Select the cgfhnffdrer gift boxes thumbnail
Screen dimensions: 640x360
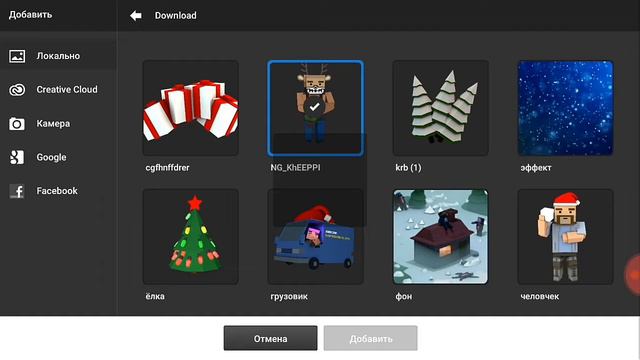coord(191,108)
